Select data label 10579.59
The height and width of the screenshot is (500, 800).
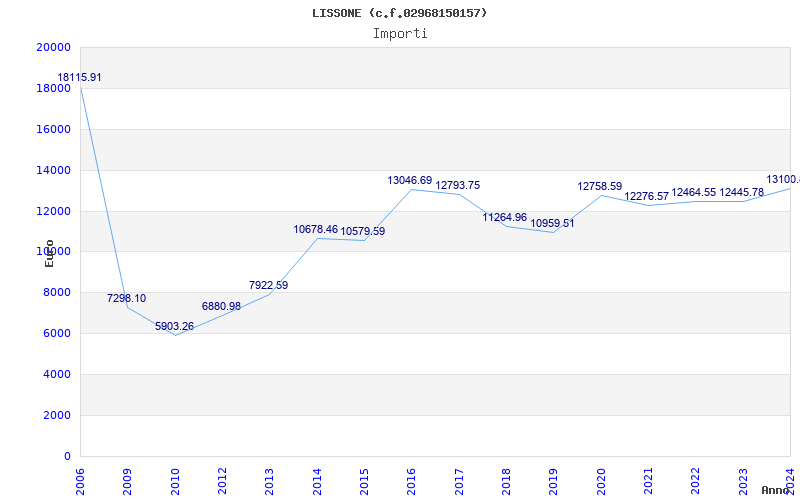(x=363, y=232)
